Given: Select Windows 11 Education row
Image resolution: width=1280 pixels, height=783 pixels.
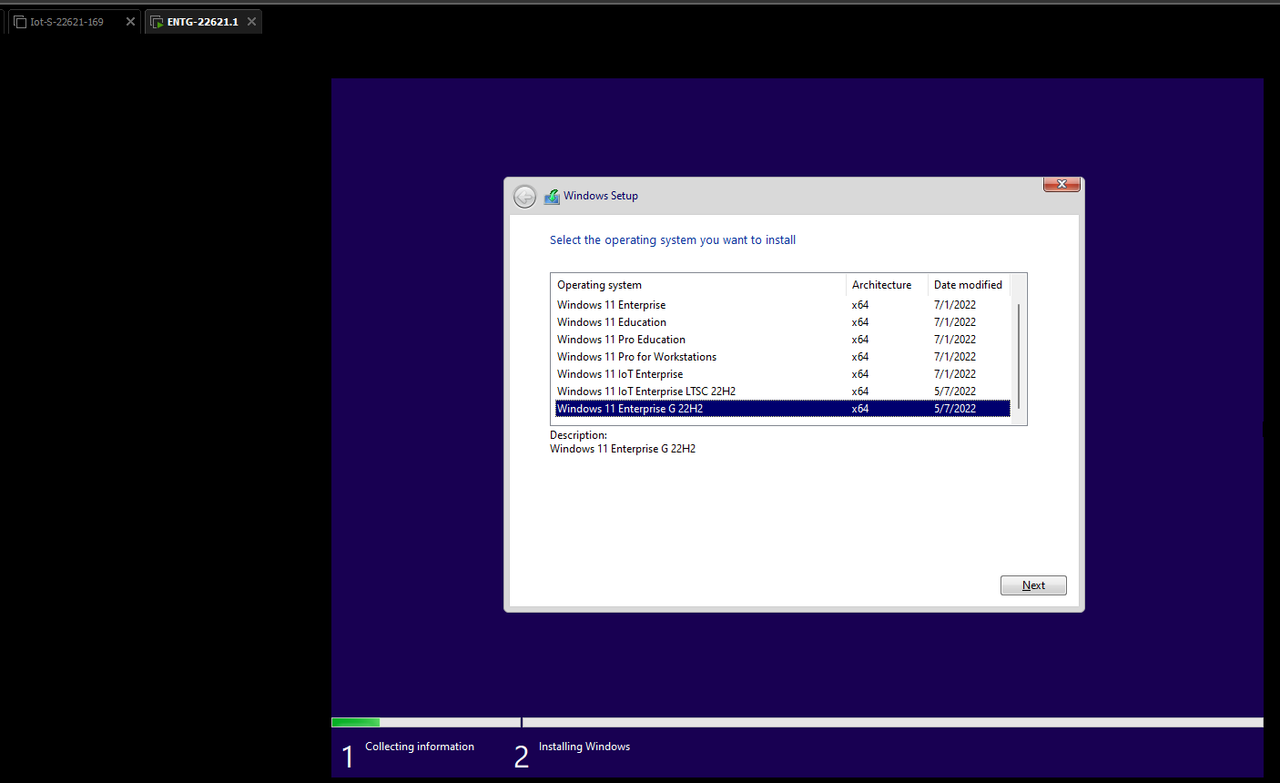Looking at the screenshot, I should (782, 322).
